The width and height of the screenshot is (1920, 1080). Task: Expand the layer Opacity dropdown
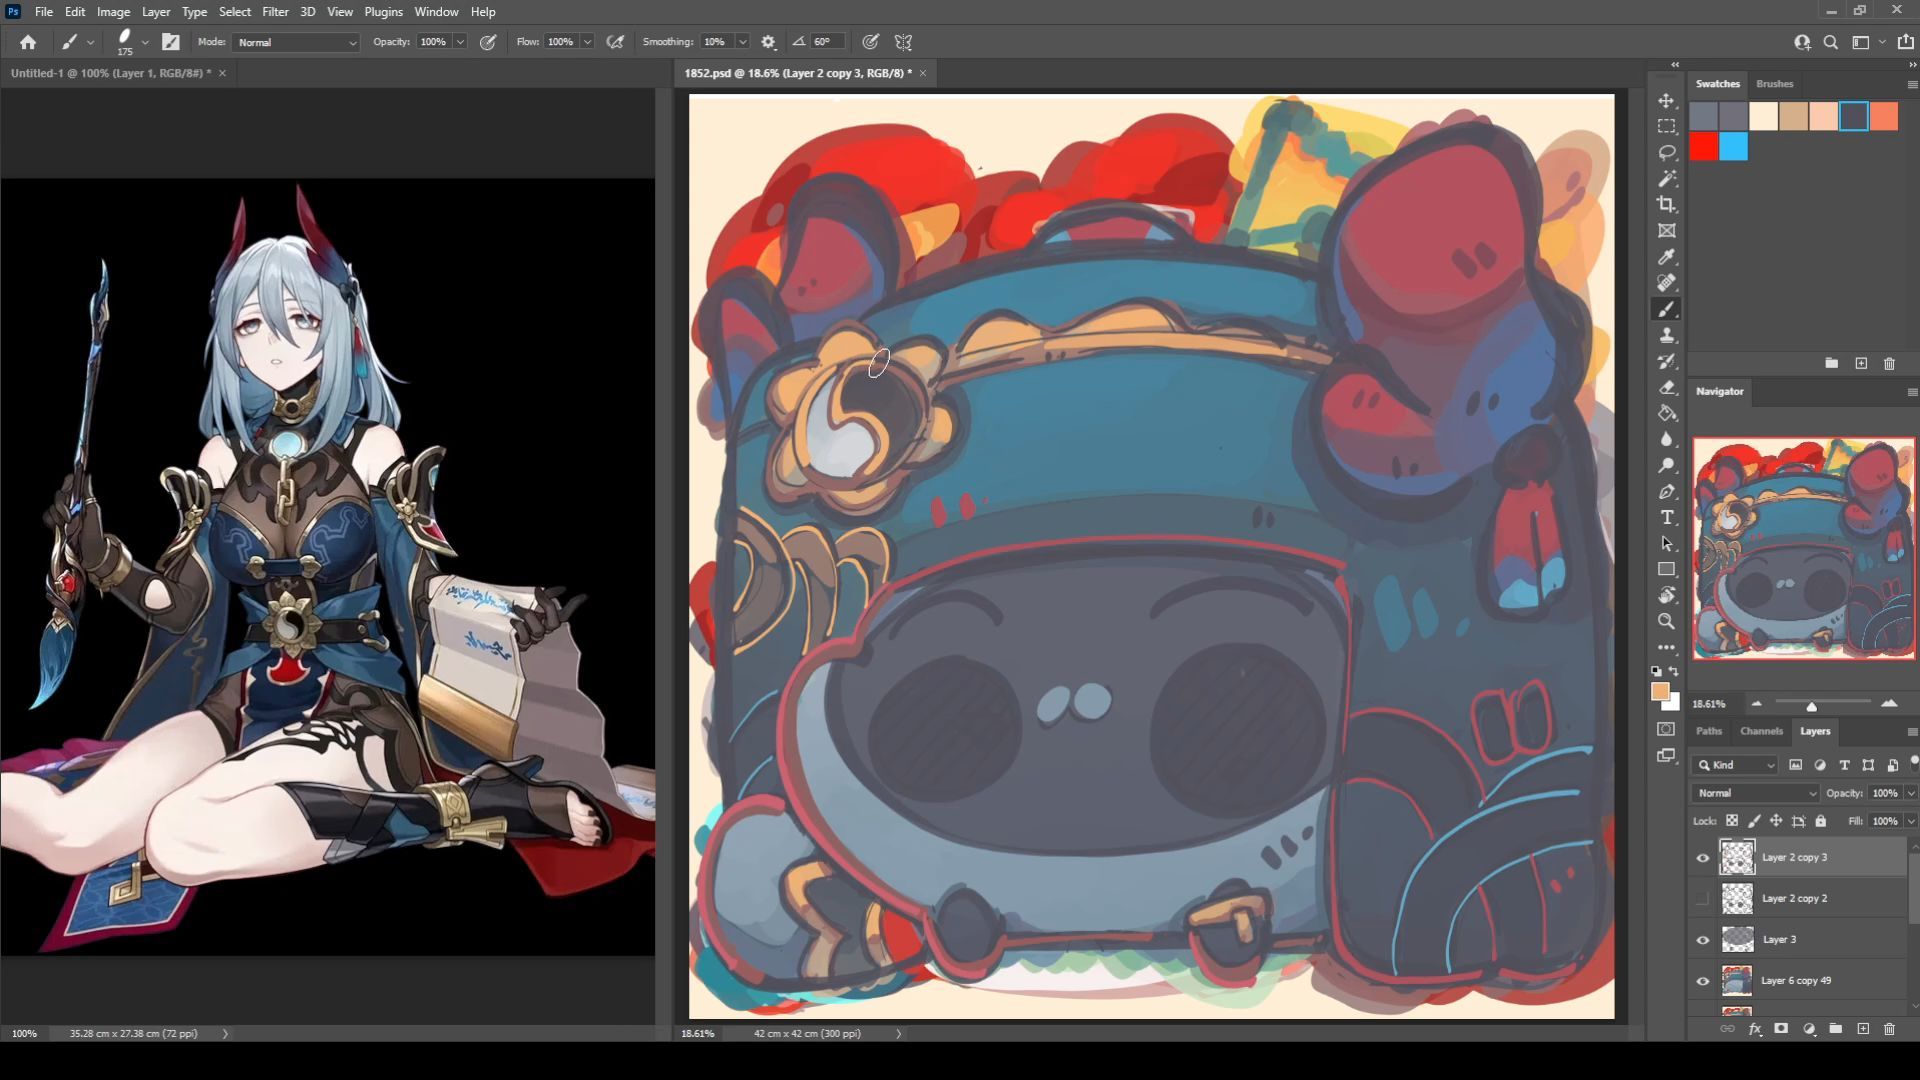pyautogui.click(x=1911, y=793)
